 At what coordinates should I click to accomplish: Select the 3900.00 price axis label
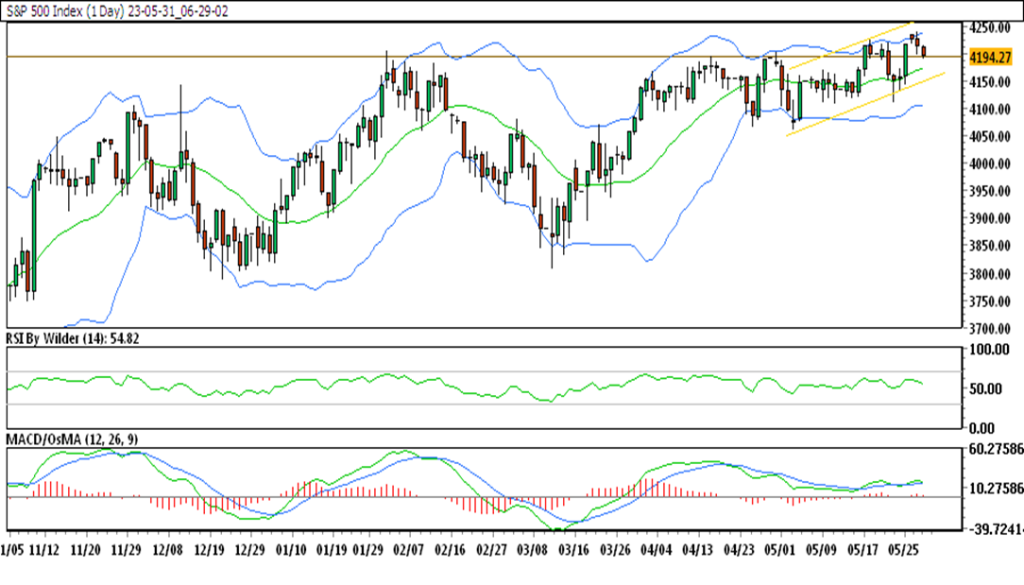[990, 219]
